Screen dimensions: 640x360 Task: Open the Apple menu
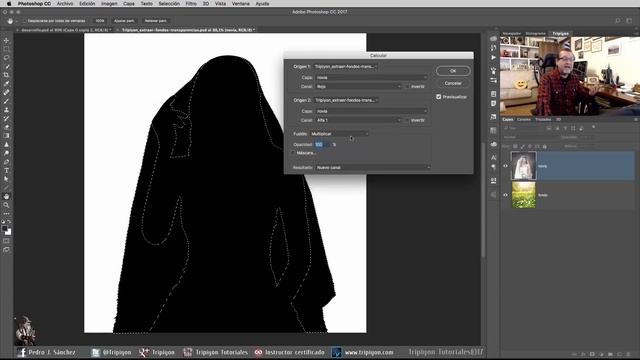9,4
